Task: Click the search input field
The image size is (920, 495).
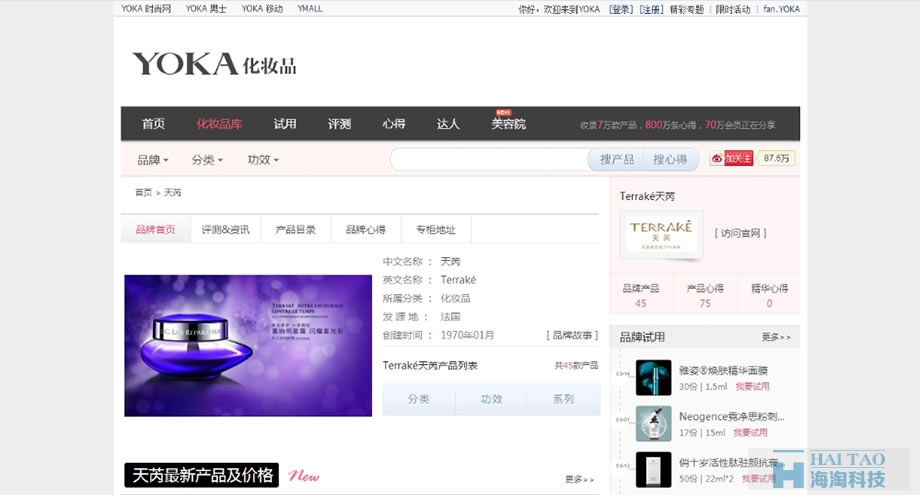Action: [489, 160]
